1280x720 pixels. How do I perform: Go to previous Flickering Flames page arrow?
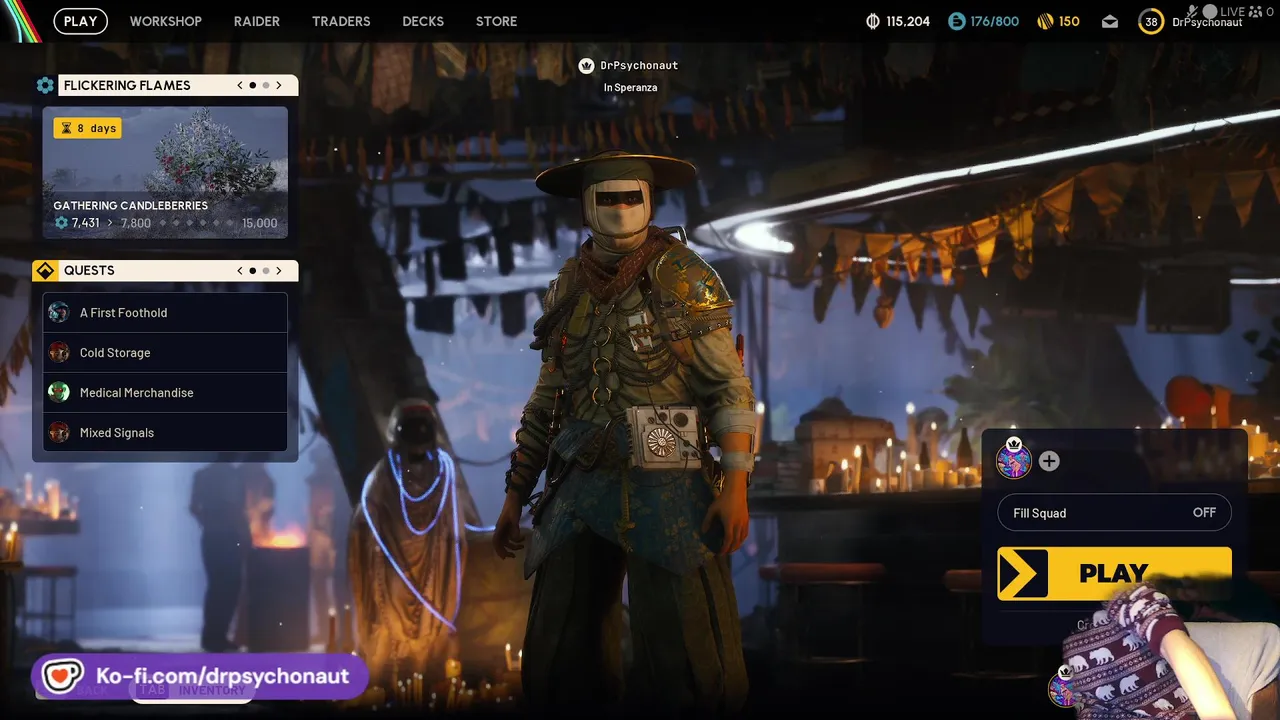click(240, 85)
